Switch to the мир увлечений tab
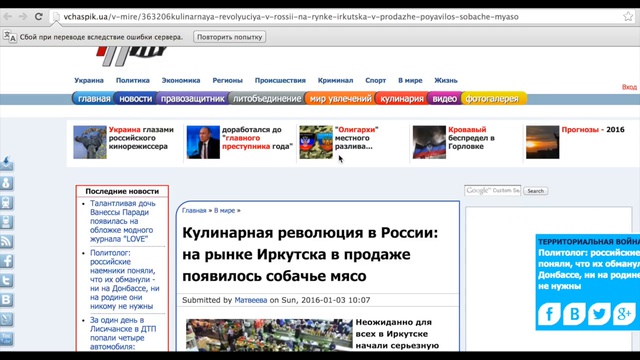Viewport: 640px width, 360px height. click(x=340, y=99)
